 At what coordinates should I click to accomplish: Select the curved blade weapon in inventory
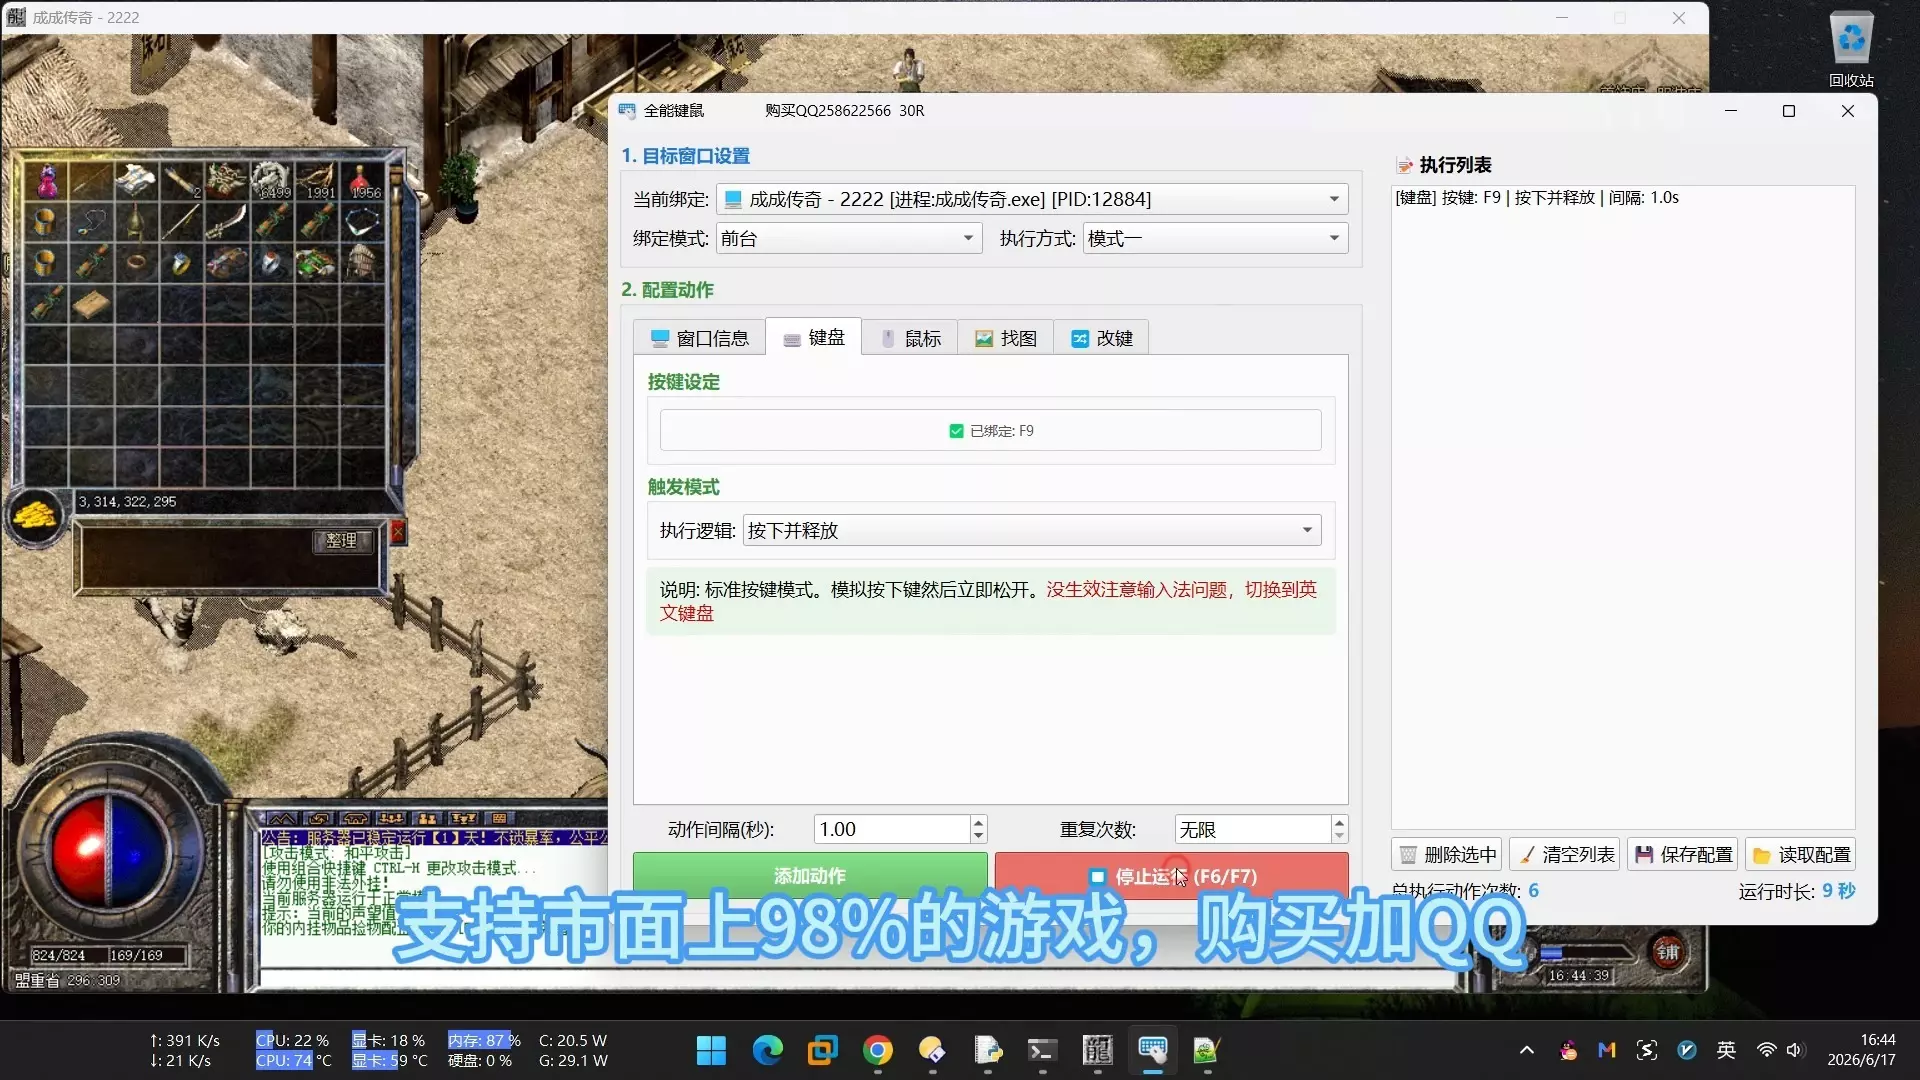[x=226, y=220]
